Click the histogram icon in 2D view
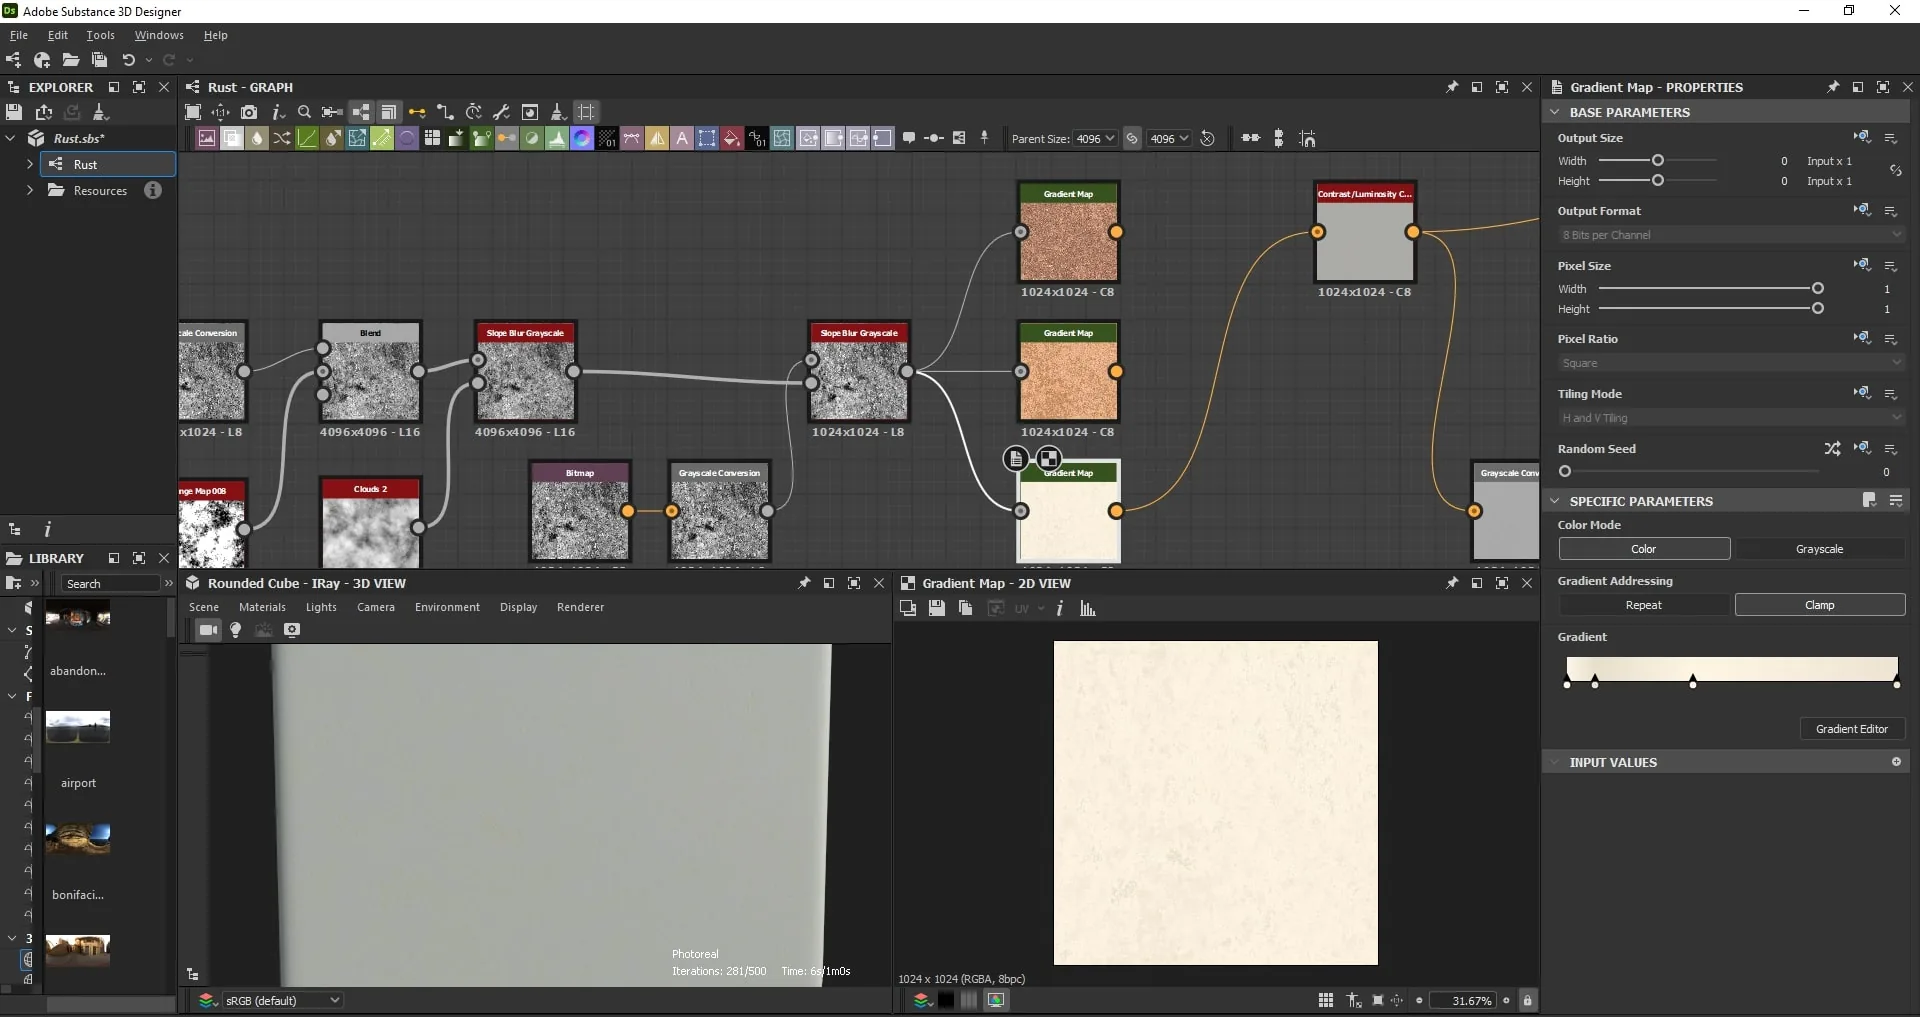 point(1088,608)
